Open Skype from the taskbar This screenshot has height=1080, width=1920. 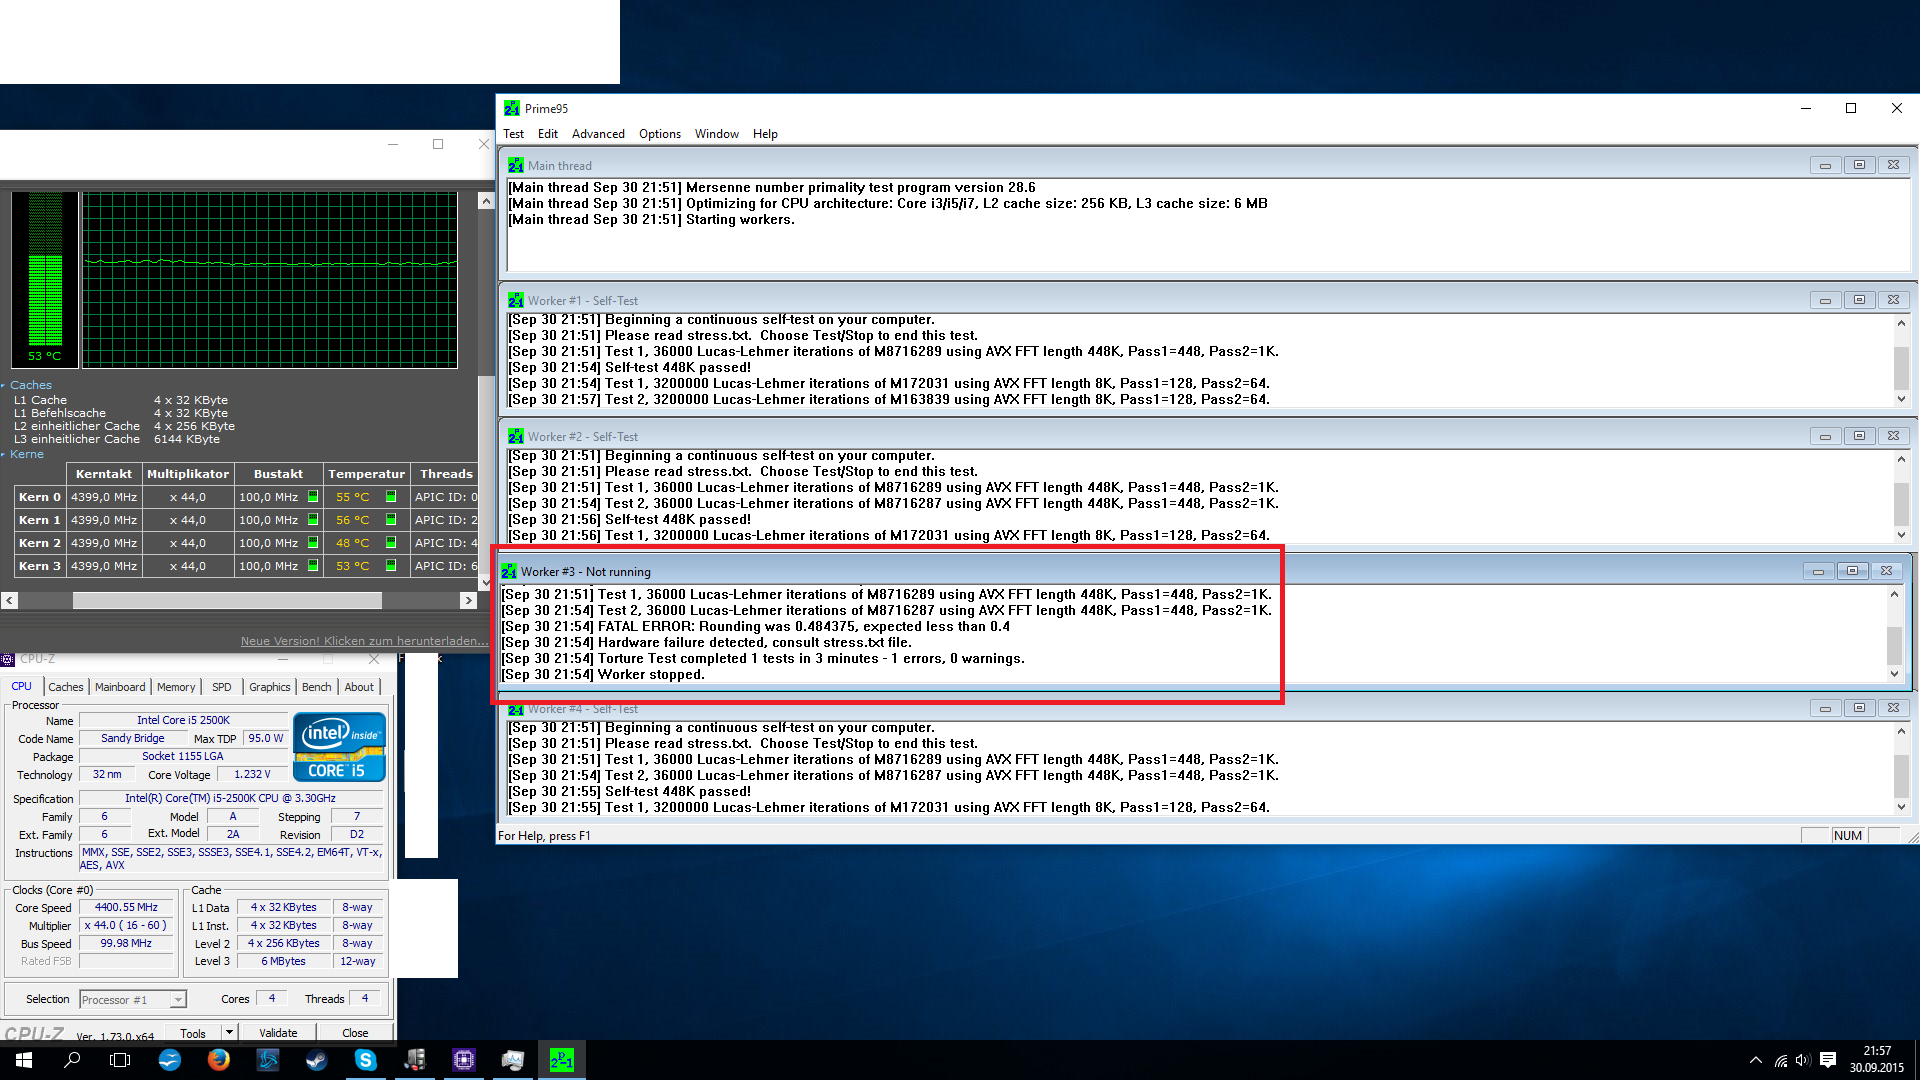click(365, 1060)
